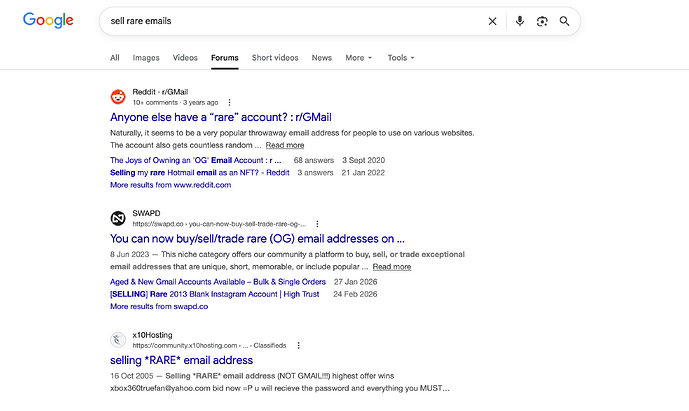This screenshot has width=689, height=411.
Task: Select the Forums tab
Action: (225, 58)
